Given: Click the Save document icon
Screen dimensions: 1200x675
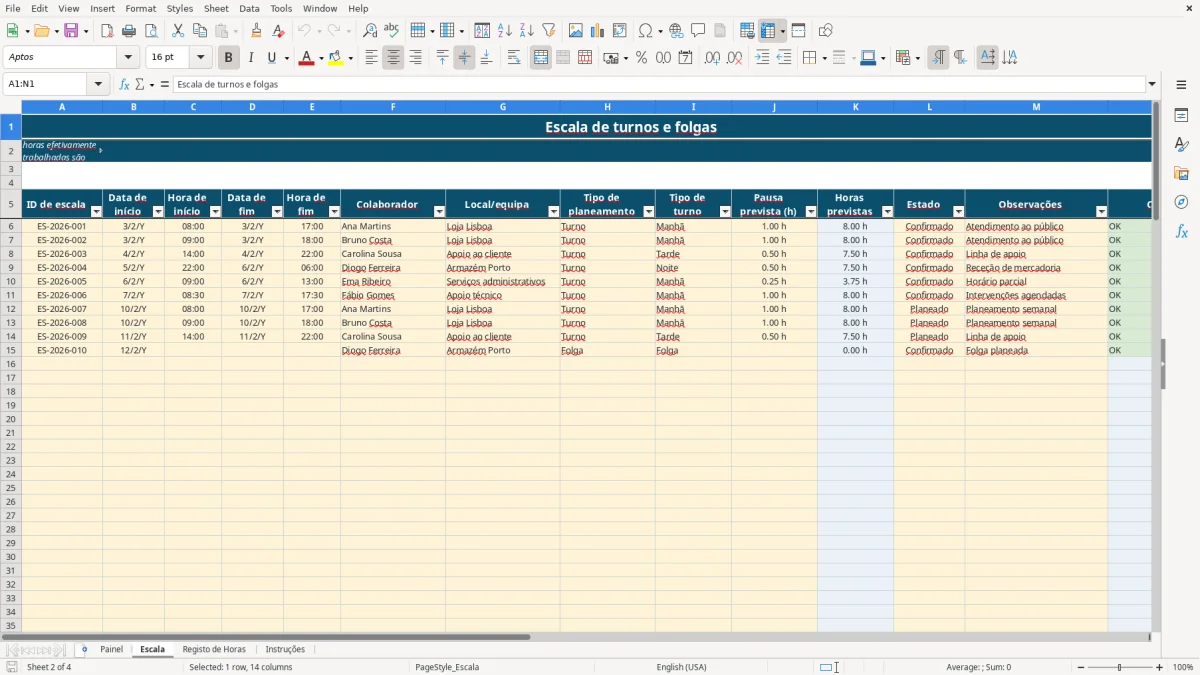Looking at the screenshot, I should [71, 31].
